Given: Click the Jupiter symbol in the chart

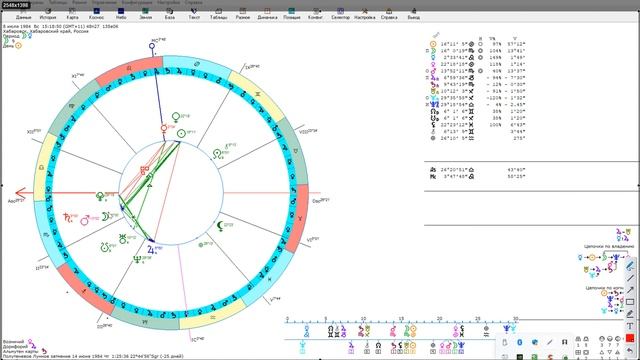Looking at the screenshot, I should 151,249.
